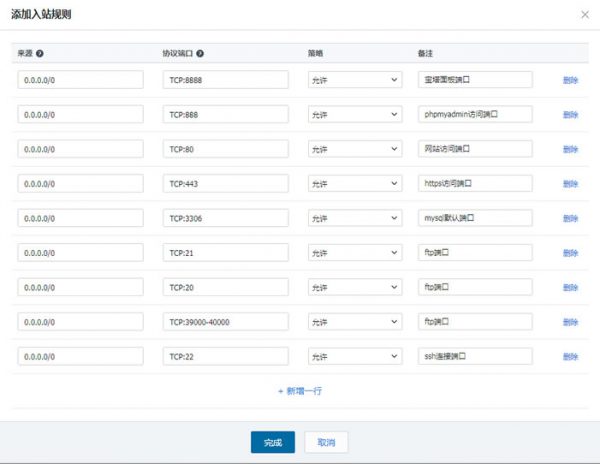Edit the 宝塔面板端口 remark field
This screenshot has width=600, height=464.
click(x=475, y=80)
